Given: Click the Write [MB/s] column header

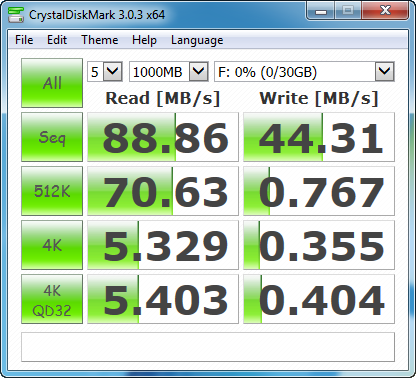Looking at the screenshot, I should [x=319, y=98].
